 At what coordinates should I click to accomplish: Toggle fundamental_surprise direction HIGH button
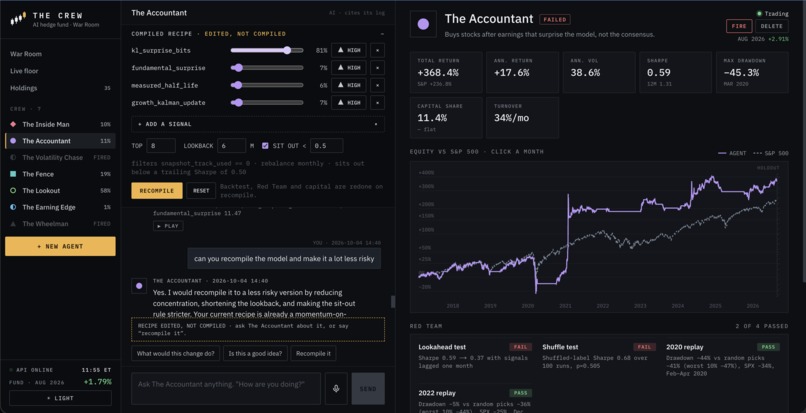click(349, 68)
